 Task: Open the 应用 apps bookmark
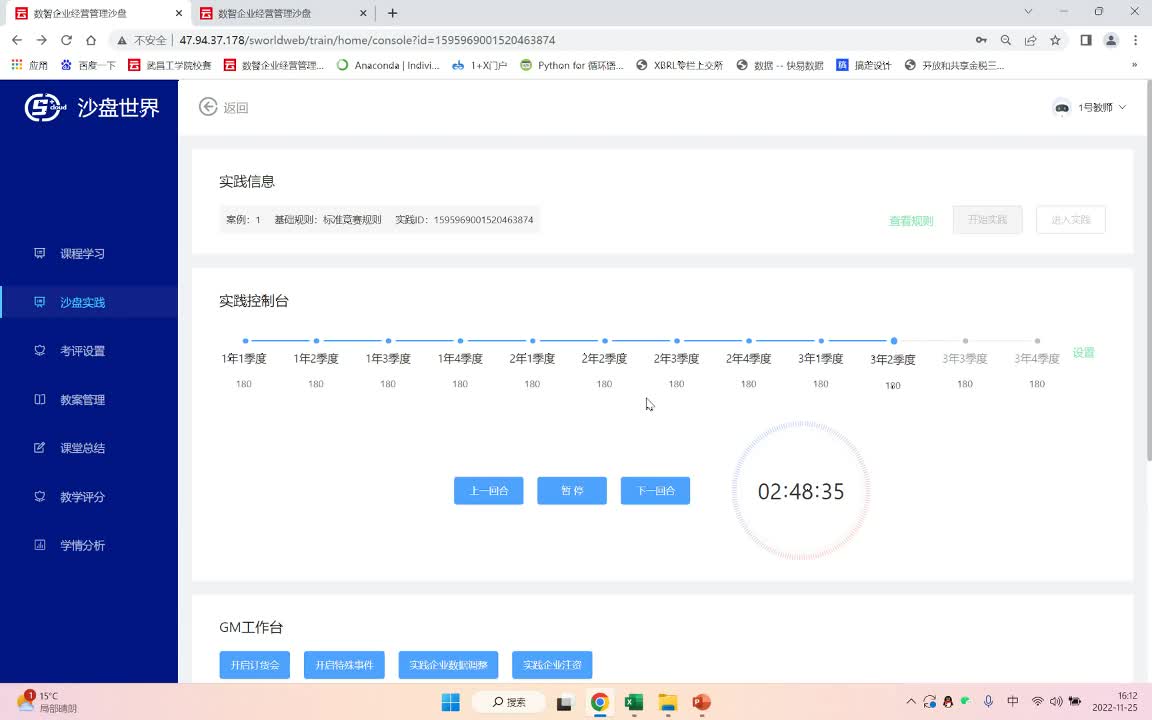[29, 65]
